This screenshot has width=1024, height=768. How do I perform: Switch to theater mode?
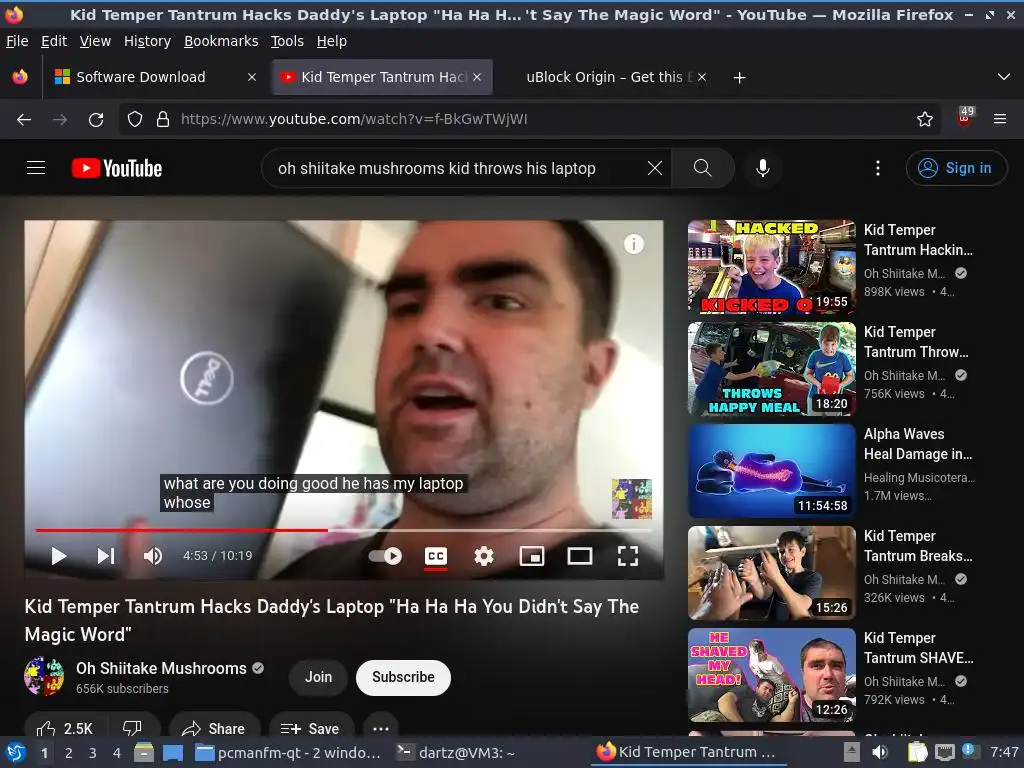[580, 556]
